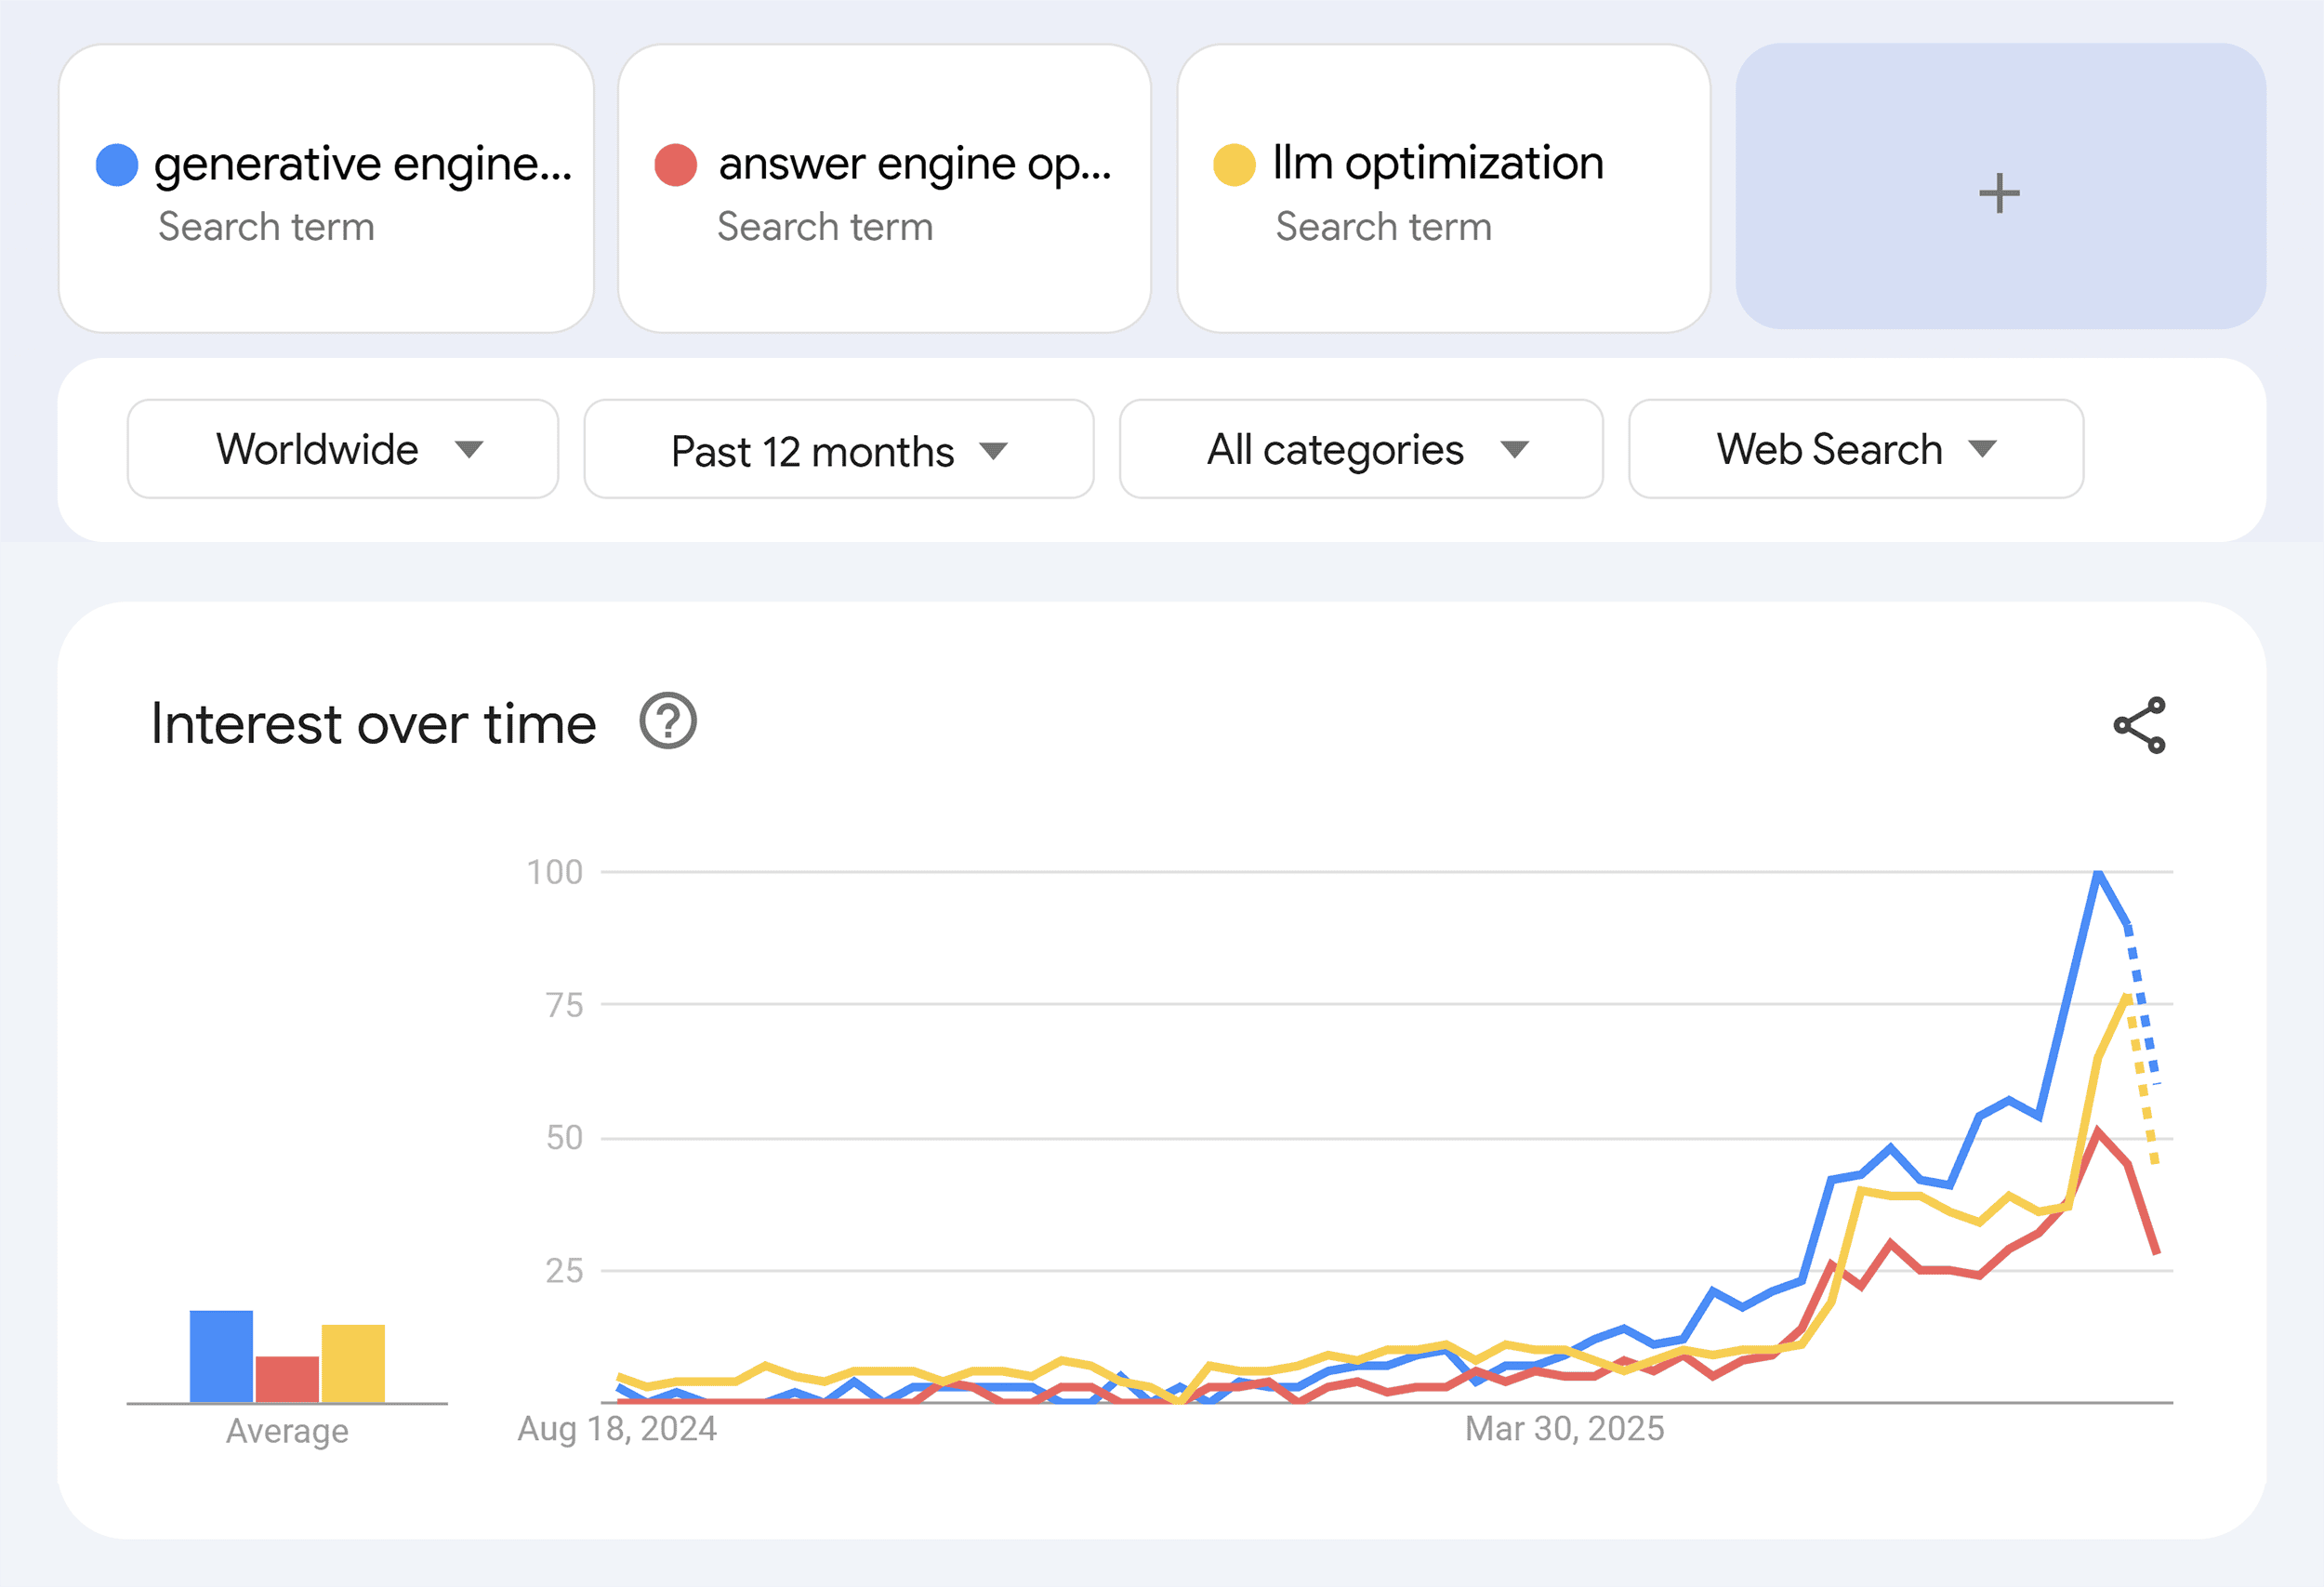Screen dimensions: 2324x1587
Task: Click the share icon for Interest over time
Action: click(2140, 725)
